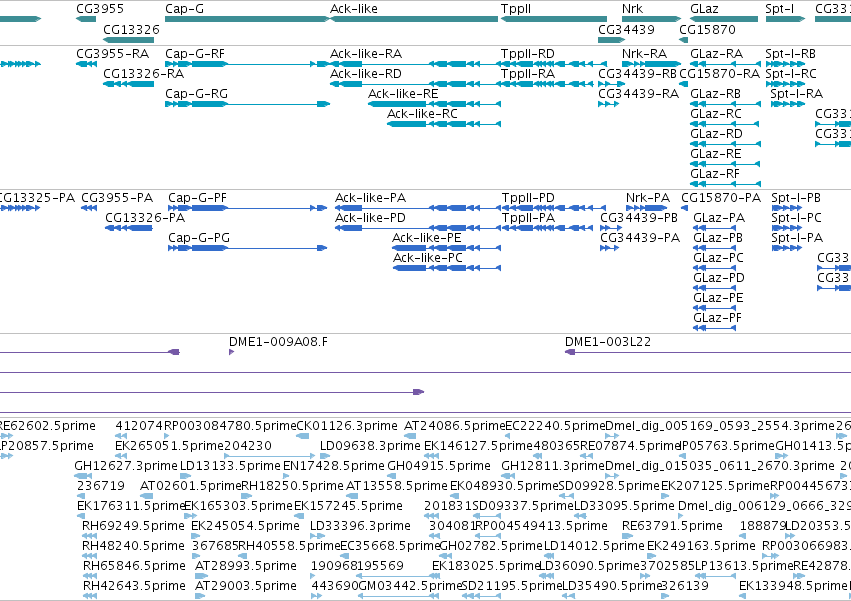Select protein CG13326-PA
The height and width of the screenshot is (601, 851).
[x=129, y=228]
